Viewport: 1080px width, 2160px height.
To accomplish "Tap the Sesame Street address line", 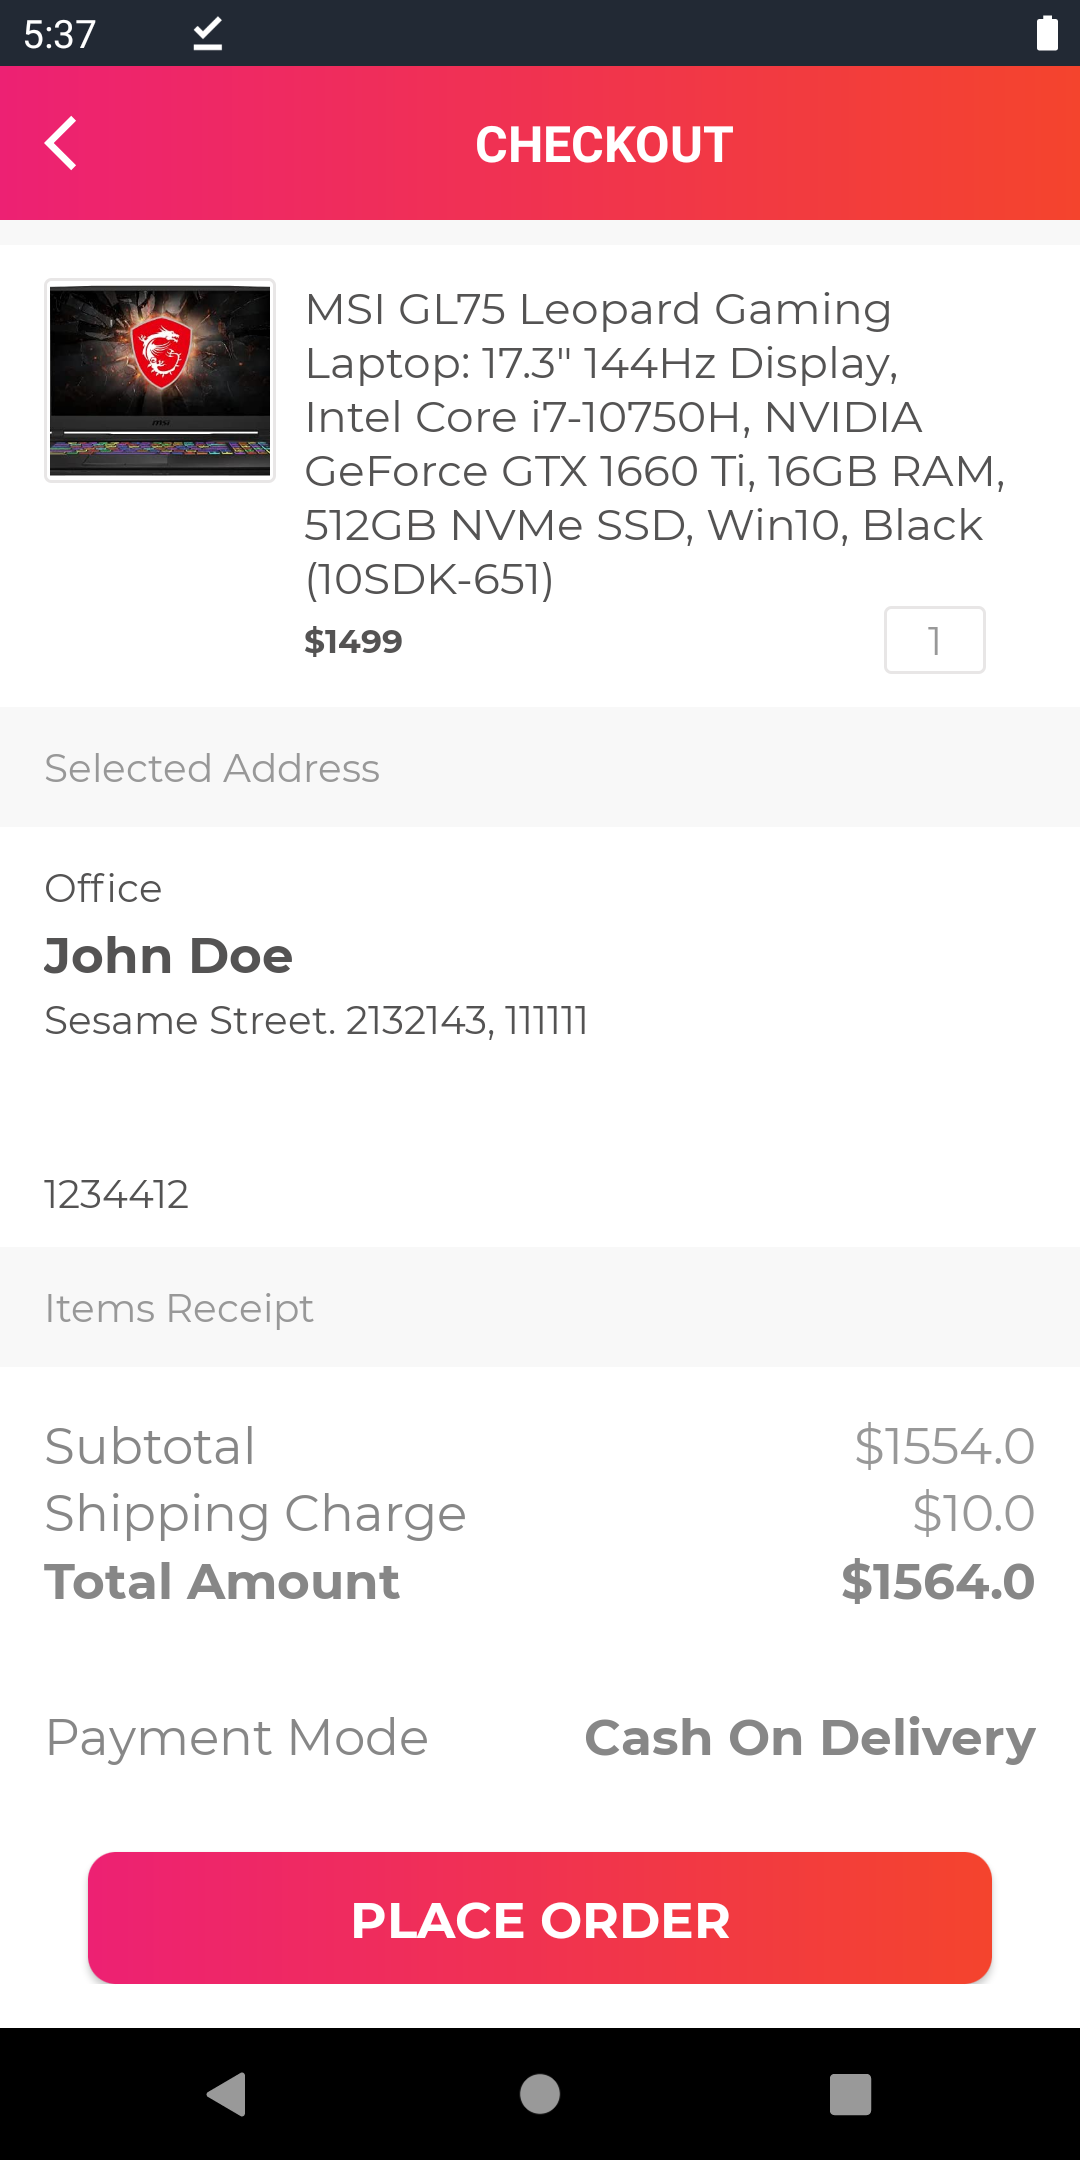I will [x=316, y=1021].
